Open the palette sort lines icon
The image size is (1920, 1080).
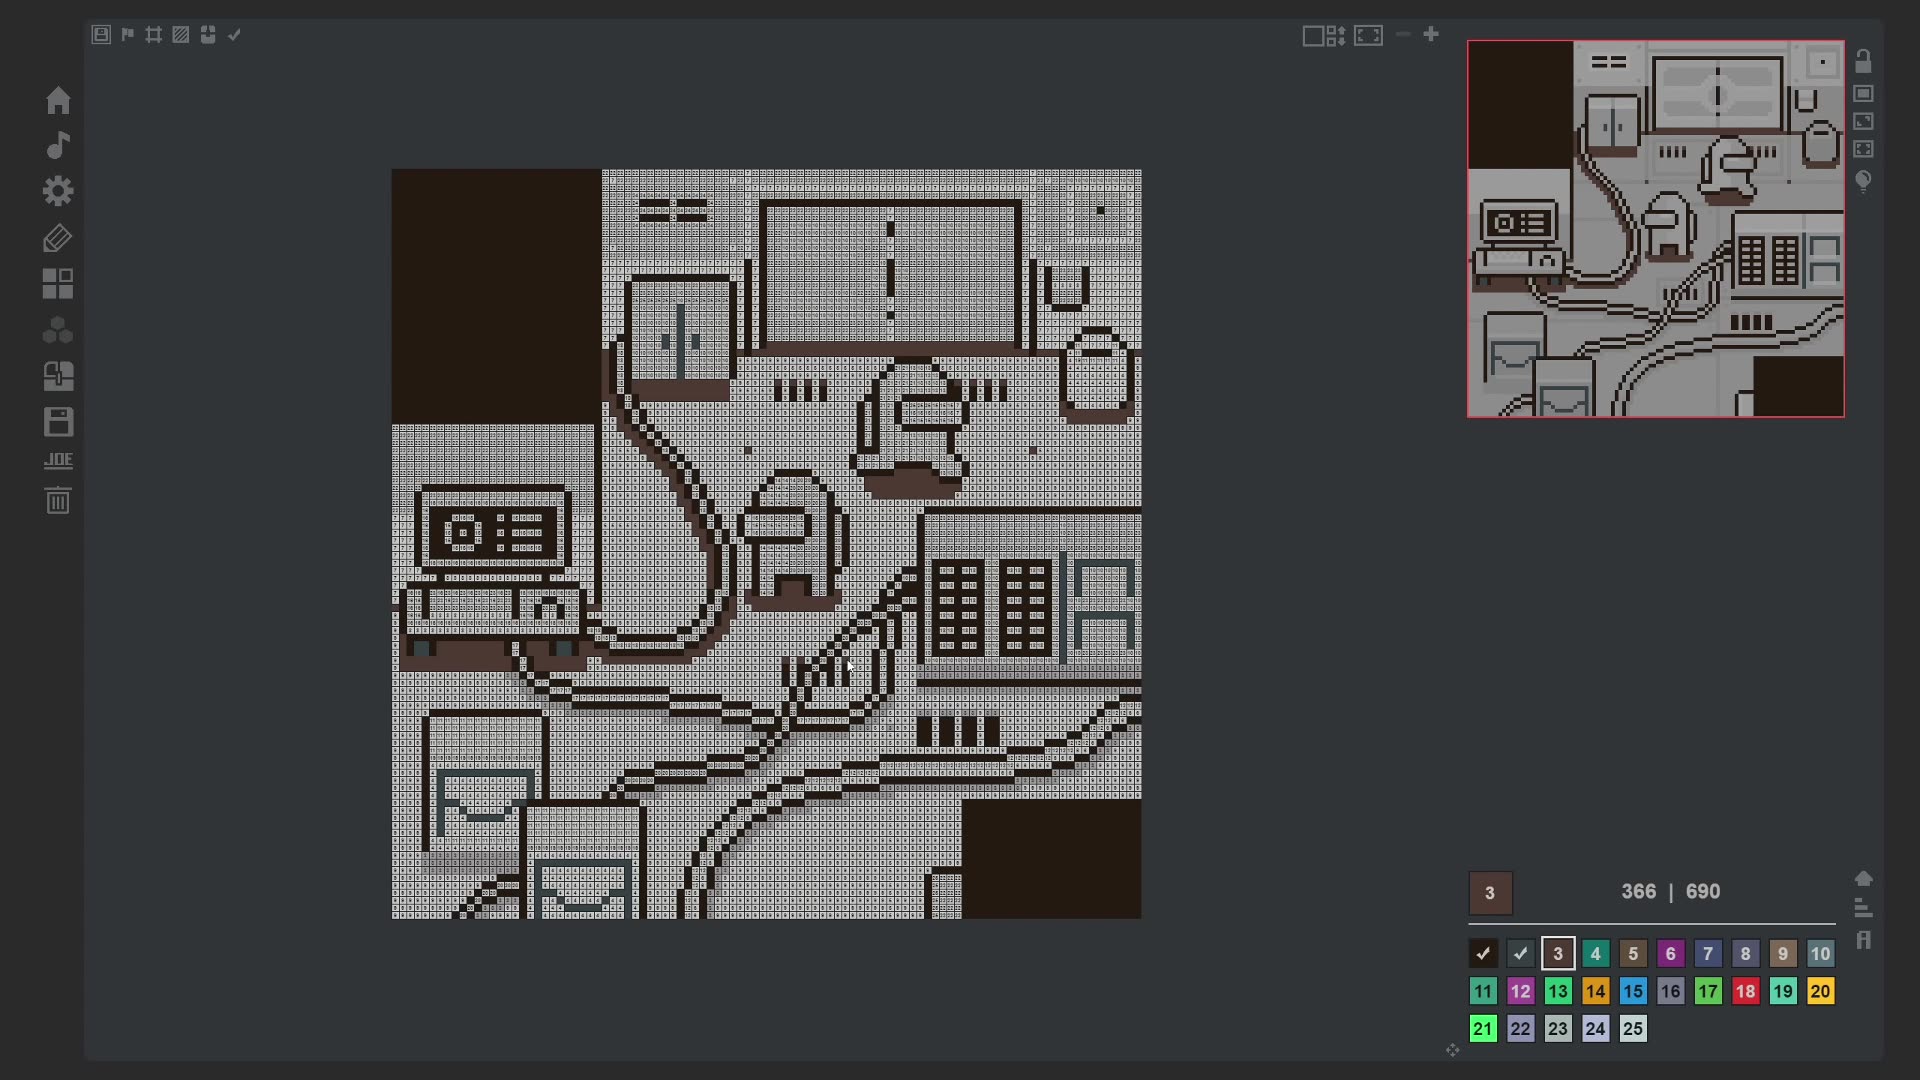[x=1863, y=908]
